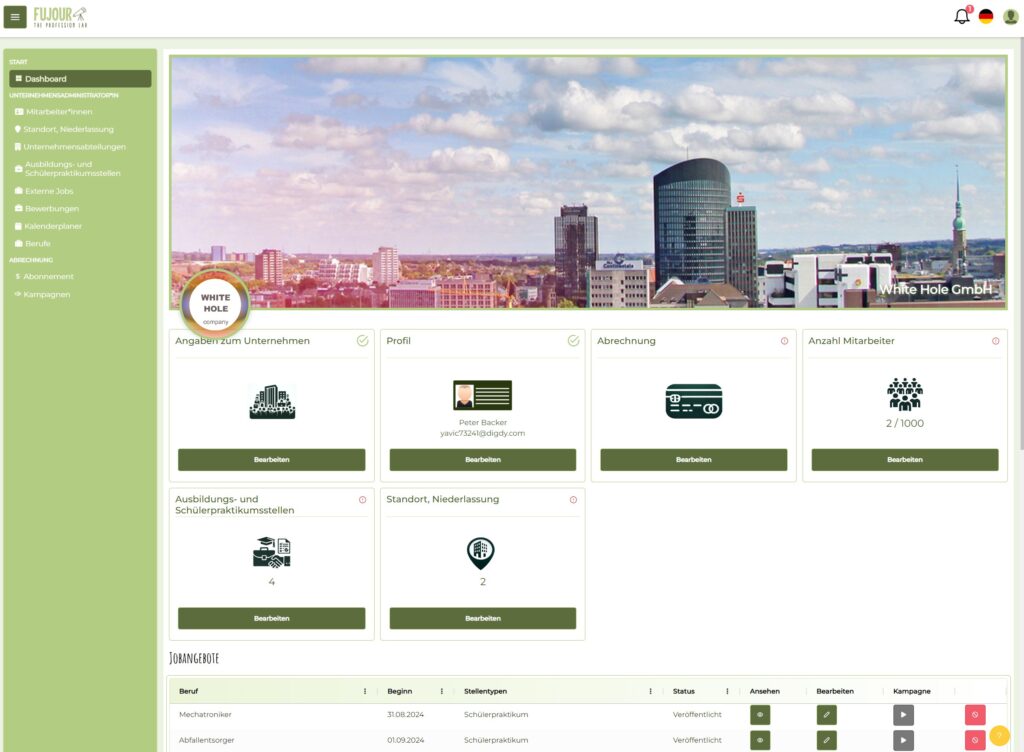Open Stellentypen column options menu
The image size is (1024, 752).
click(x=650, y=691)
